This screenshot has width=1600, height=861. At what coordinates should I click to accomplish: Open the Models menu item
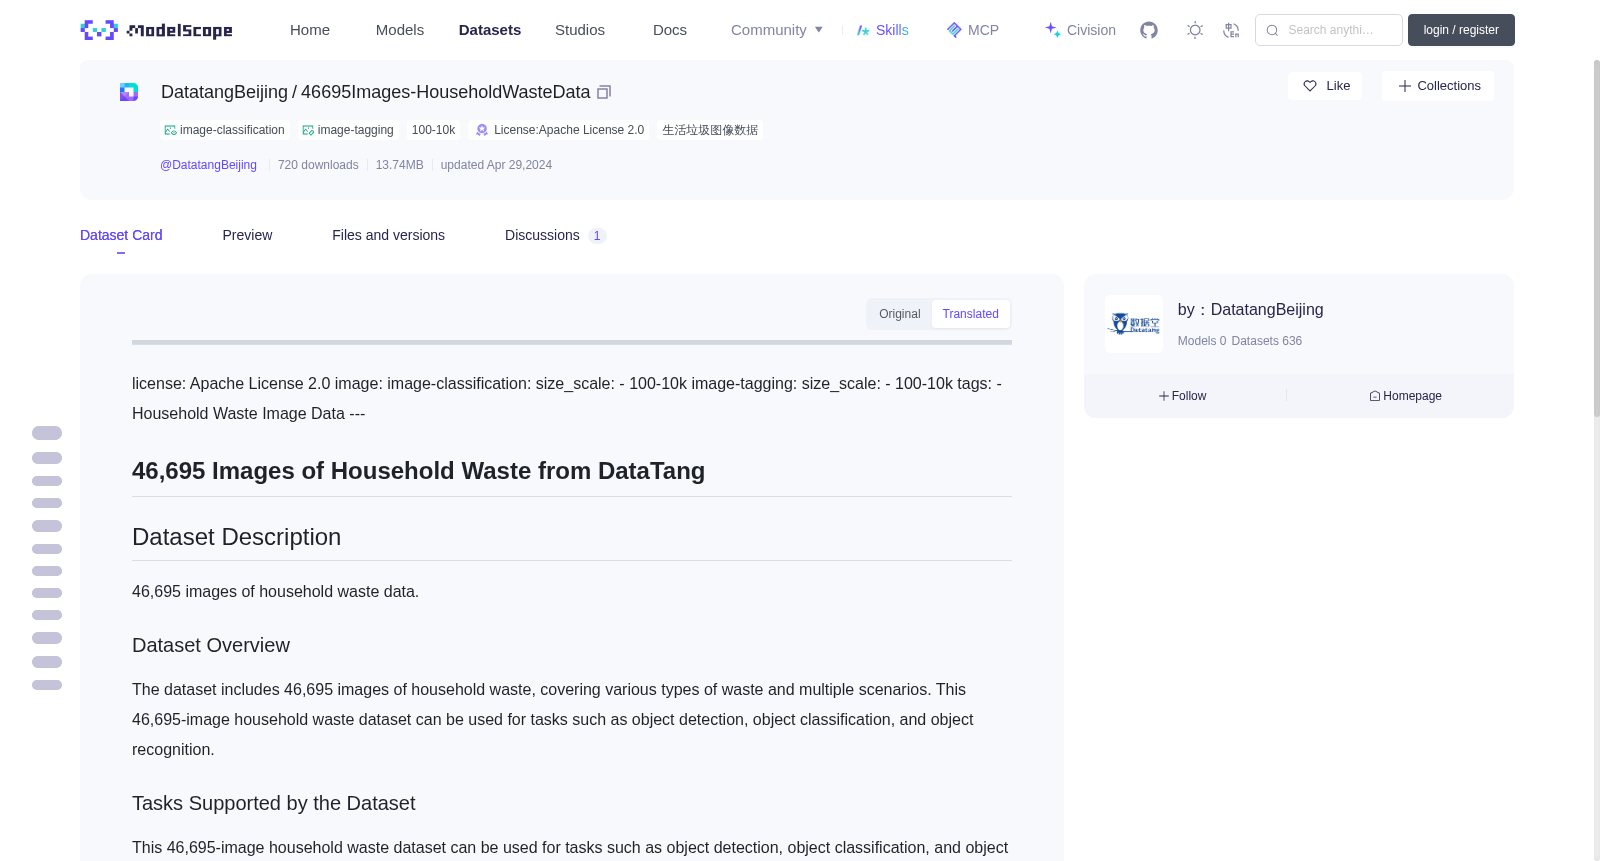coord(400,30)
